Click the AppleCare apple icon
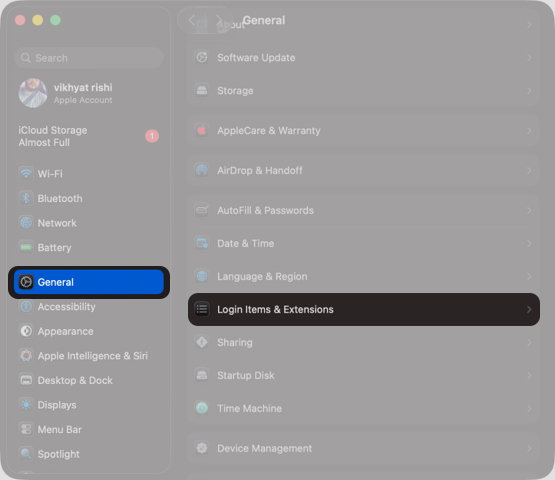The height and width of the screenshot is (480, 555). click(202, 131)
